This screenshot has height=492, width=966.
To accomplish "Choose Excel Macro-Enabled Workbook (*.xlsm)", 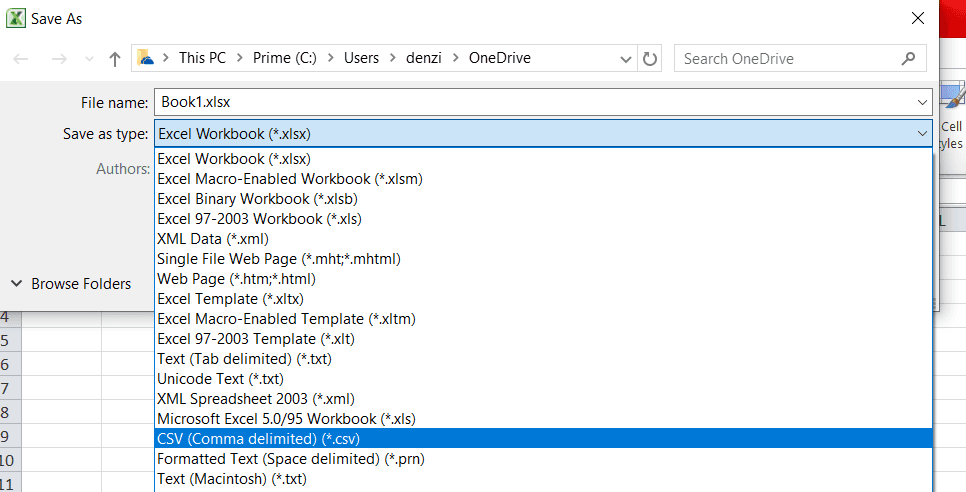I will pyautogui.click(x=544, y=179).
